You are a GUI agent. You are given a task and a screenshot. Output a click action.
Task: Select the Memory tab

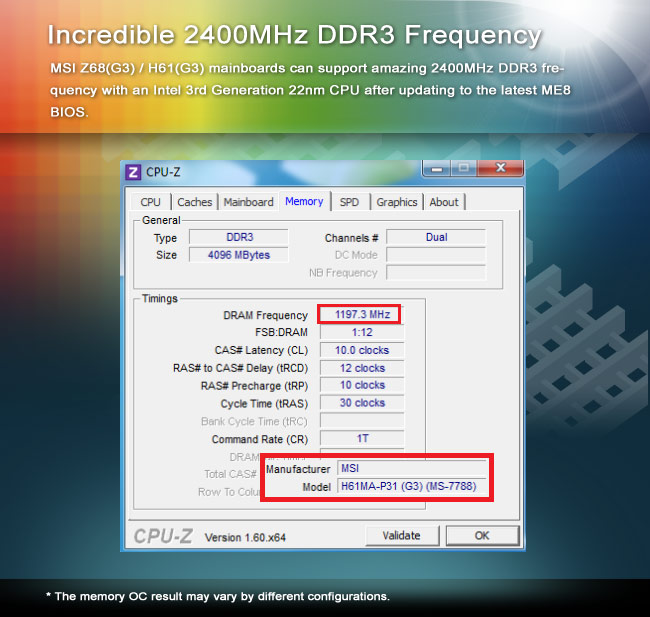point(304,201)
